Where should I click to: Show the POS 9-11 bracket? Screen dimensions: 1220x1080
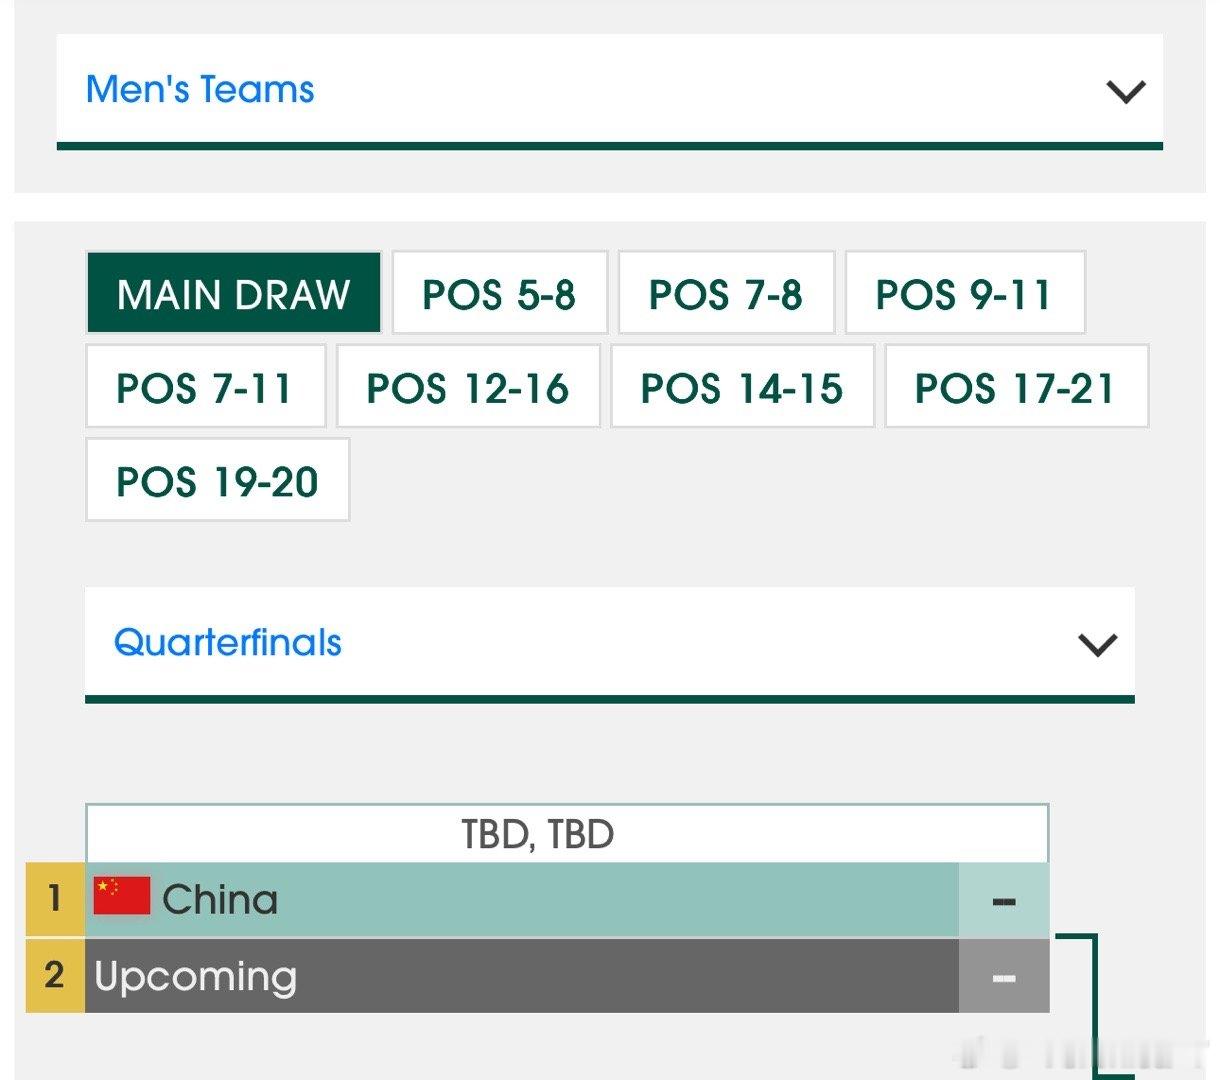964,293
